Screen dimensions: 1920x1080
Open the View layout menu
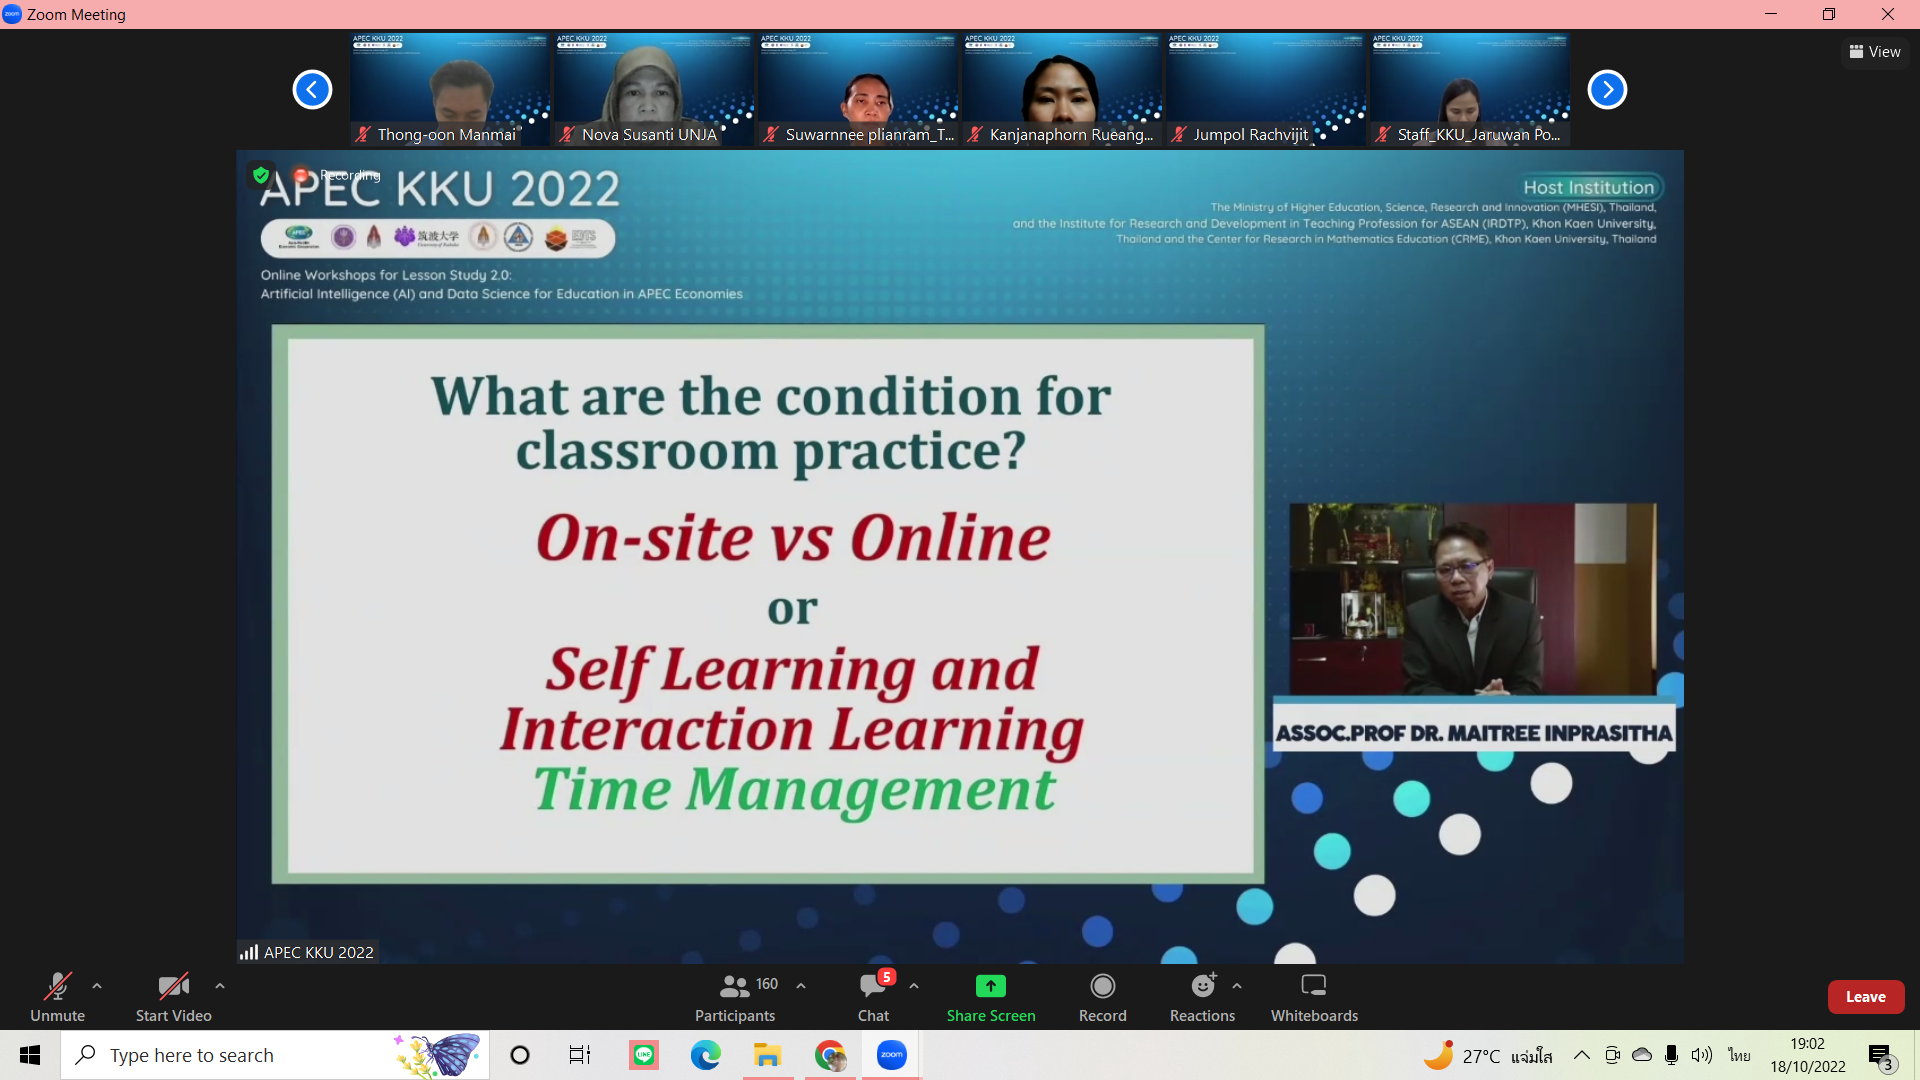pos(1875,52)
